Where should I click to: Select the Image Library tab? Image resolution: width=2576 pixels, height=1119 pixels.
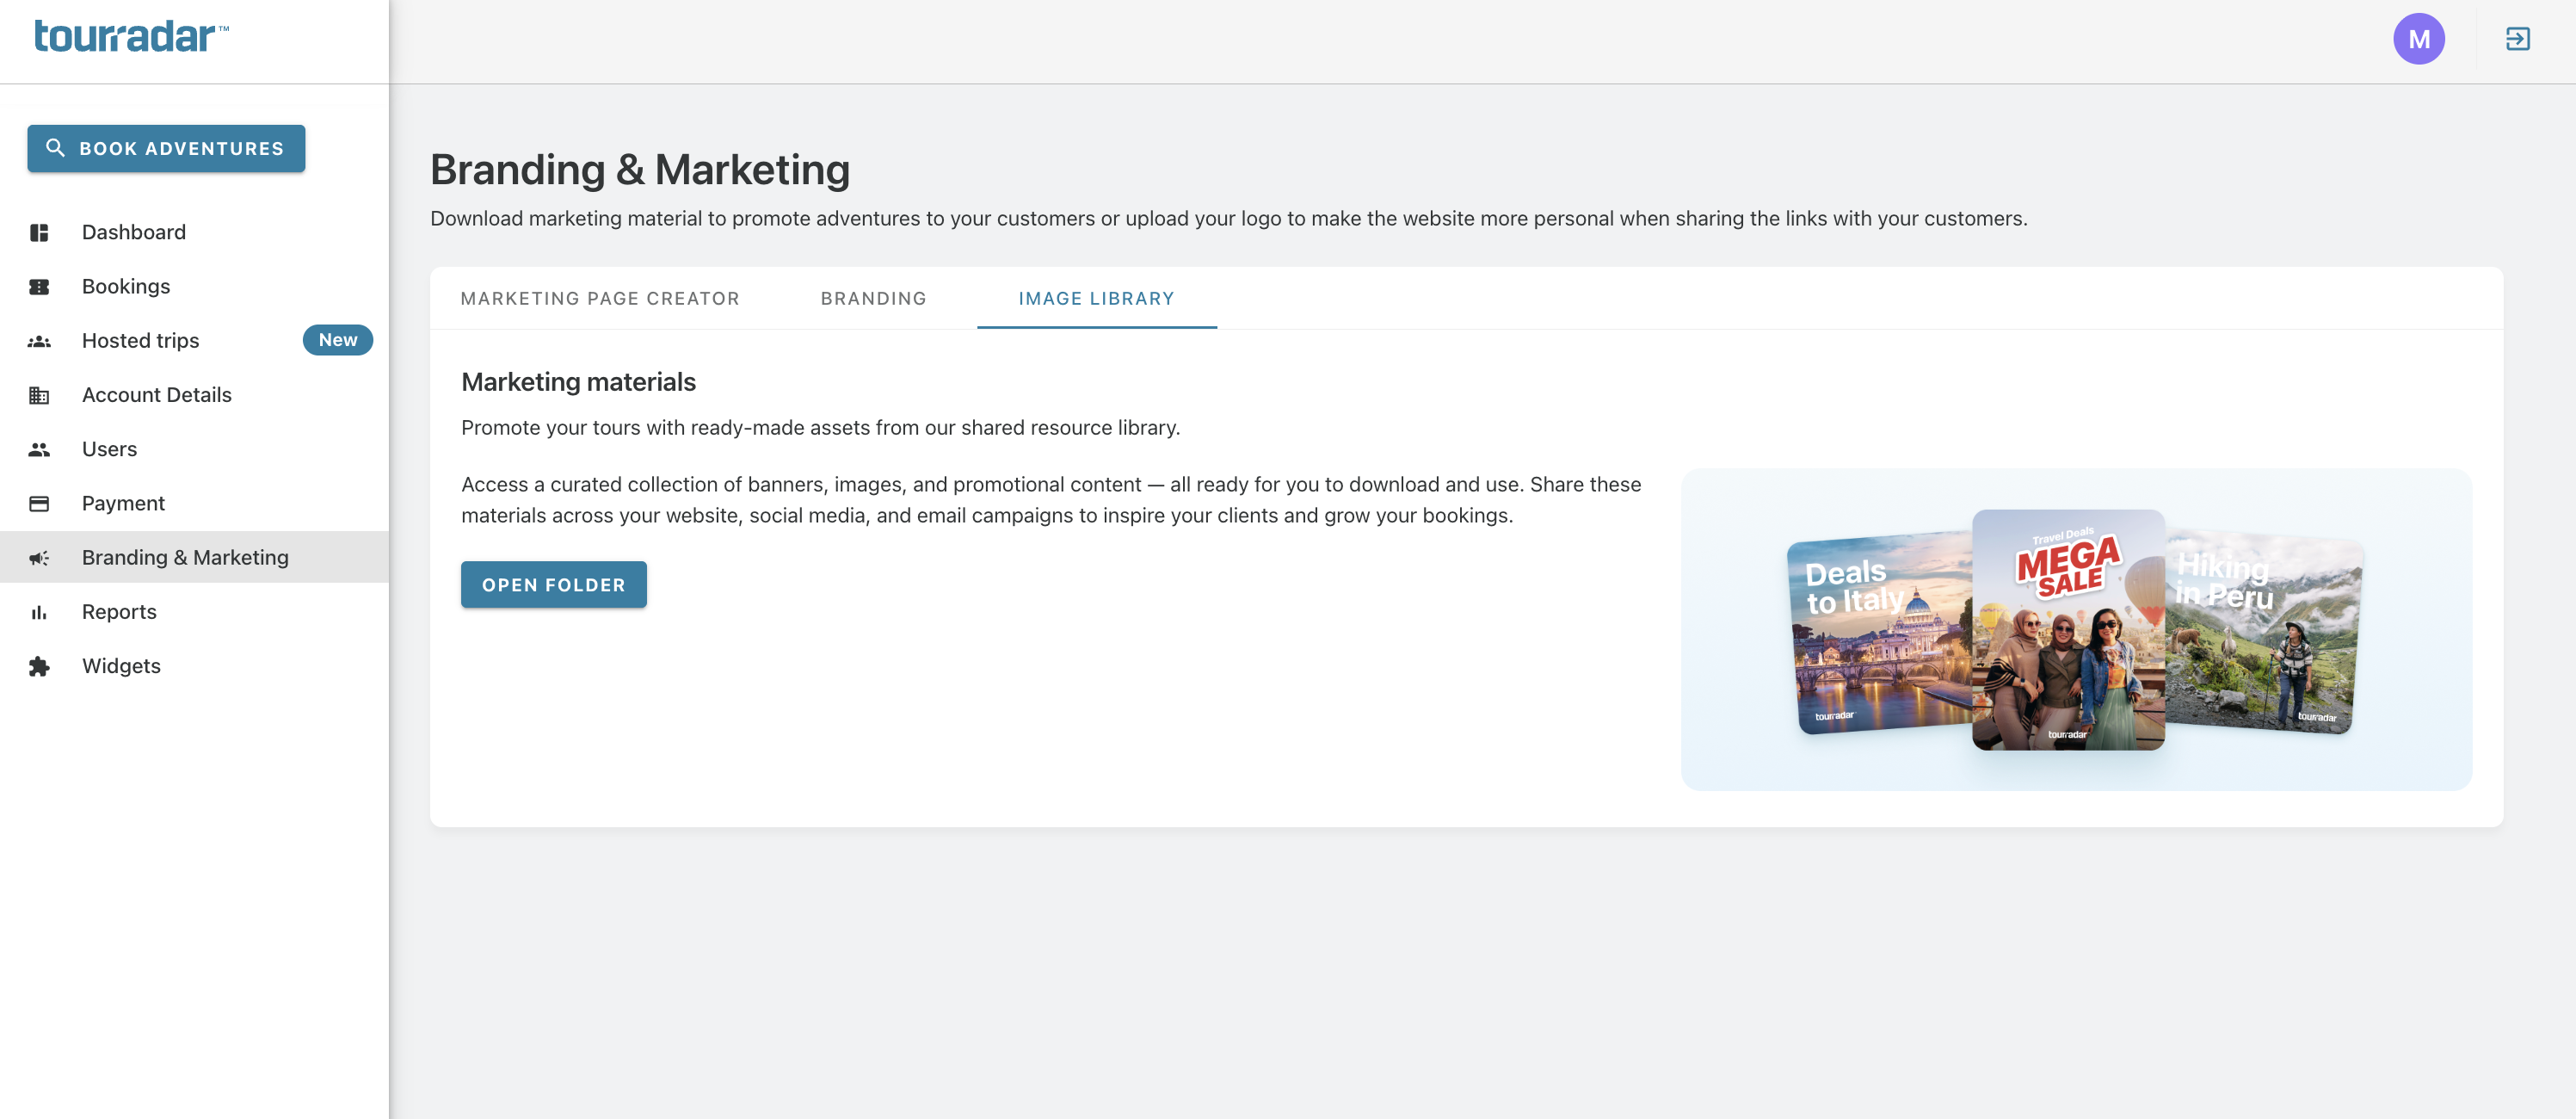1096,298
